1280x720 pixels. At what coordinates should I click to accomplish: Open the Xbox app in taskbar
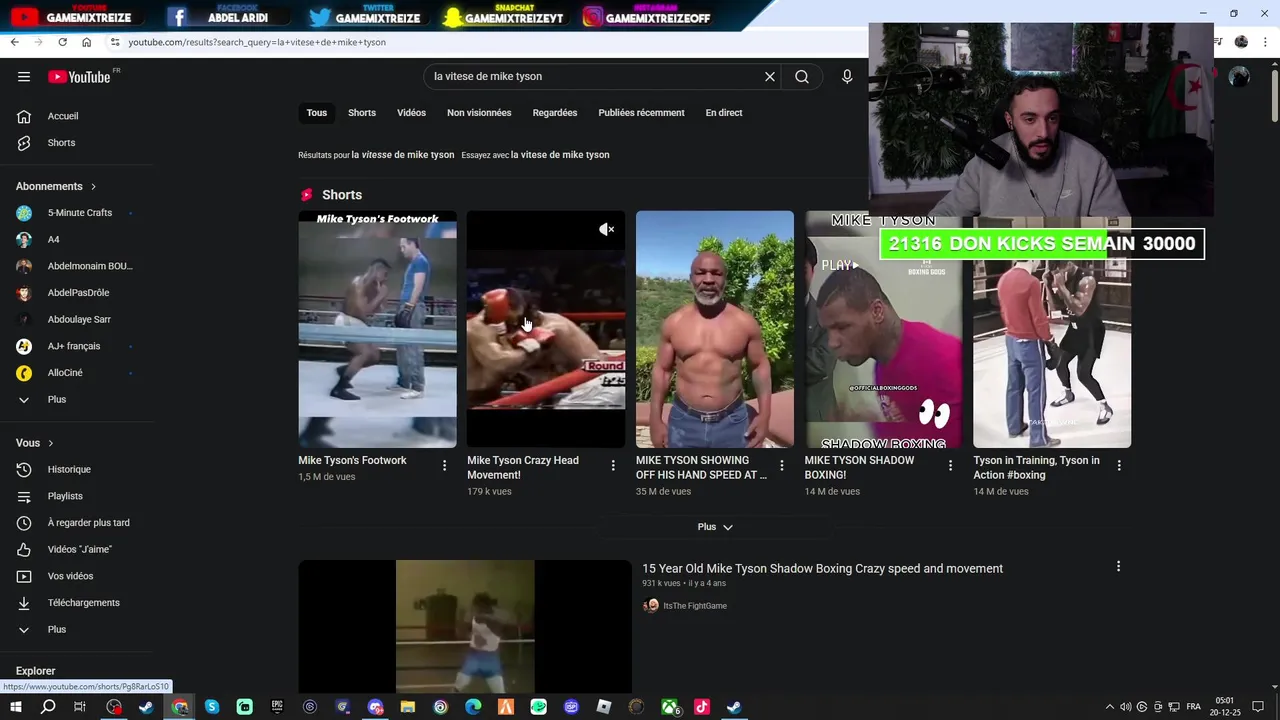pos(670,707)
